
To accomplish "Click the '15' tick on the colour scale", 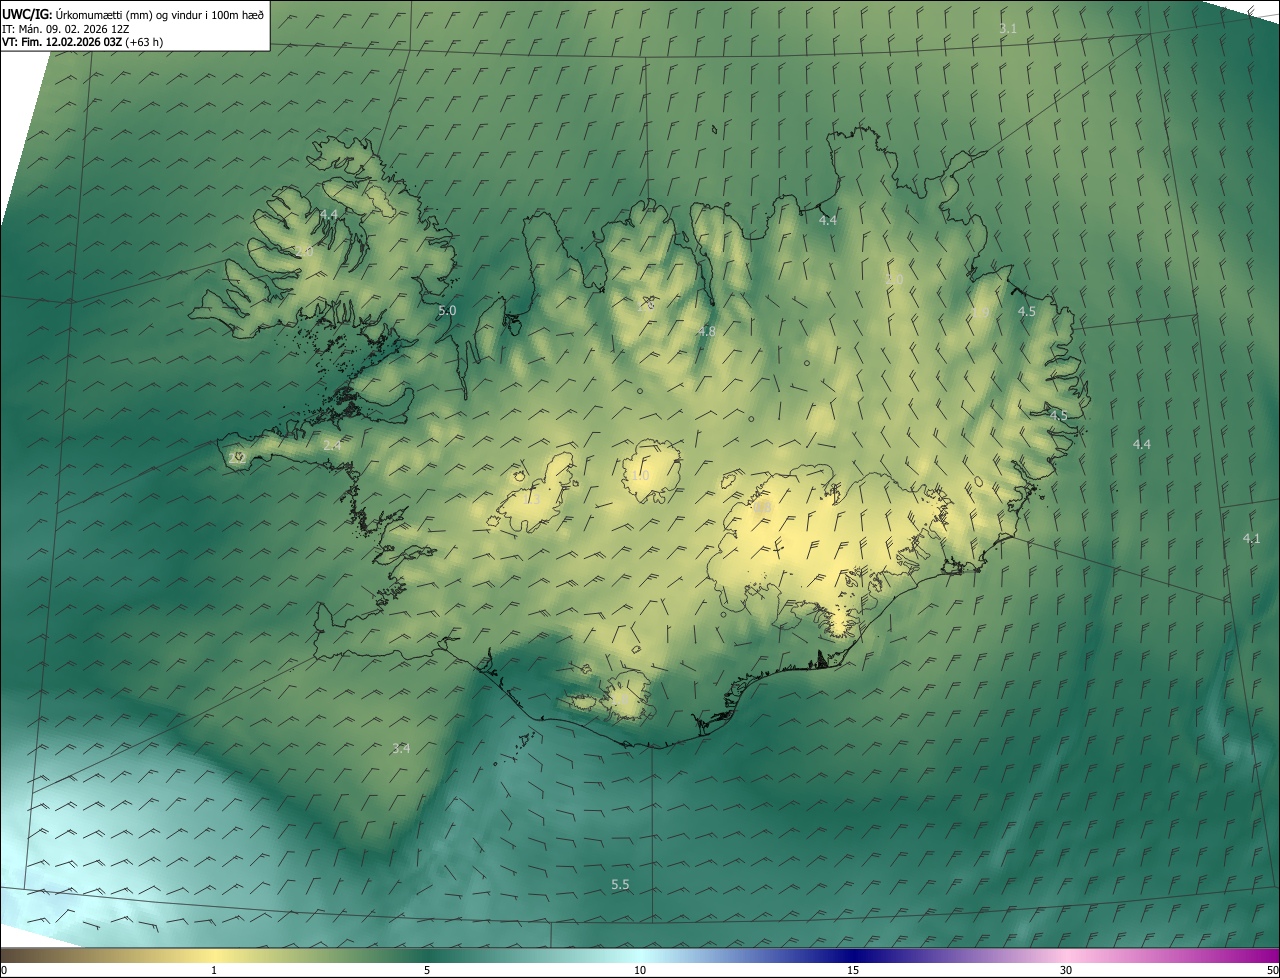I will [x=853, y=970].
